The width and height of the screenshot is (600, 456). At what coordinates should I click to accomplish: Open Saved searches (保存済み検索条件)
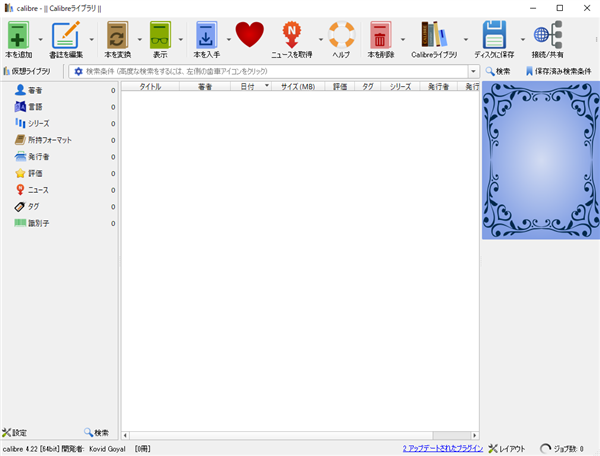click(x=559, y=72)
